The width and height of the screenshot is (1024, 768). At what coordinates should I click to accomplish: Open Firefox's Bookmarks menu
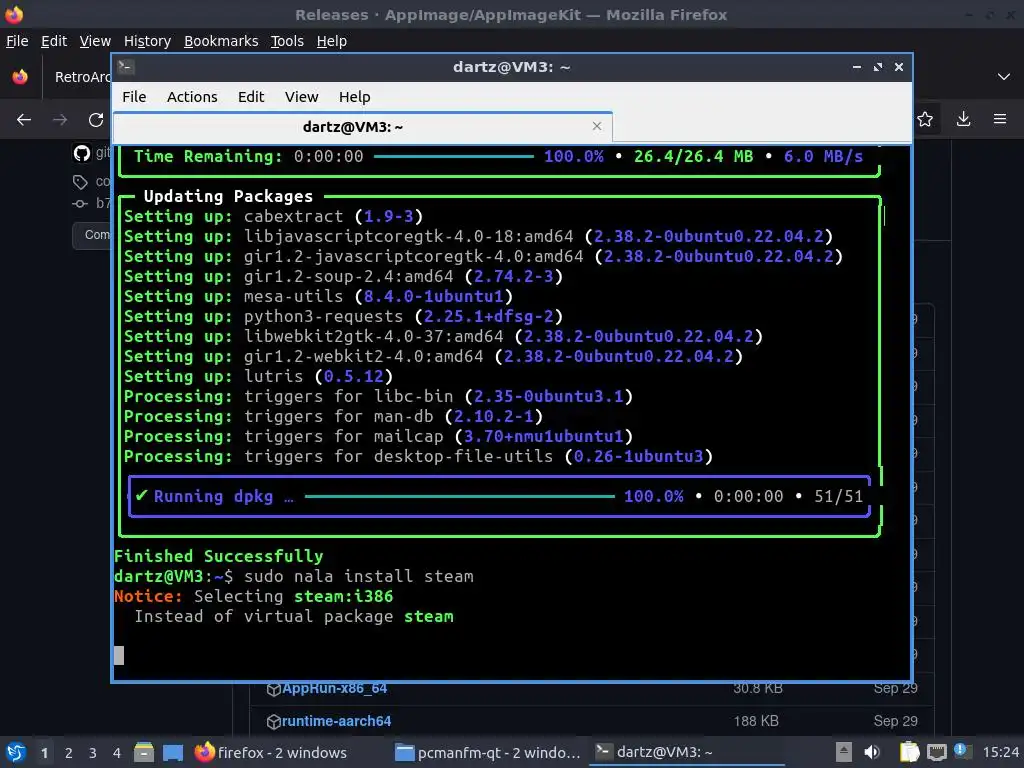tap(221, 41)
